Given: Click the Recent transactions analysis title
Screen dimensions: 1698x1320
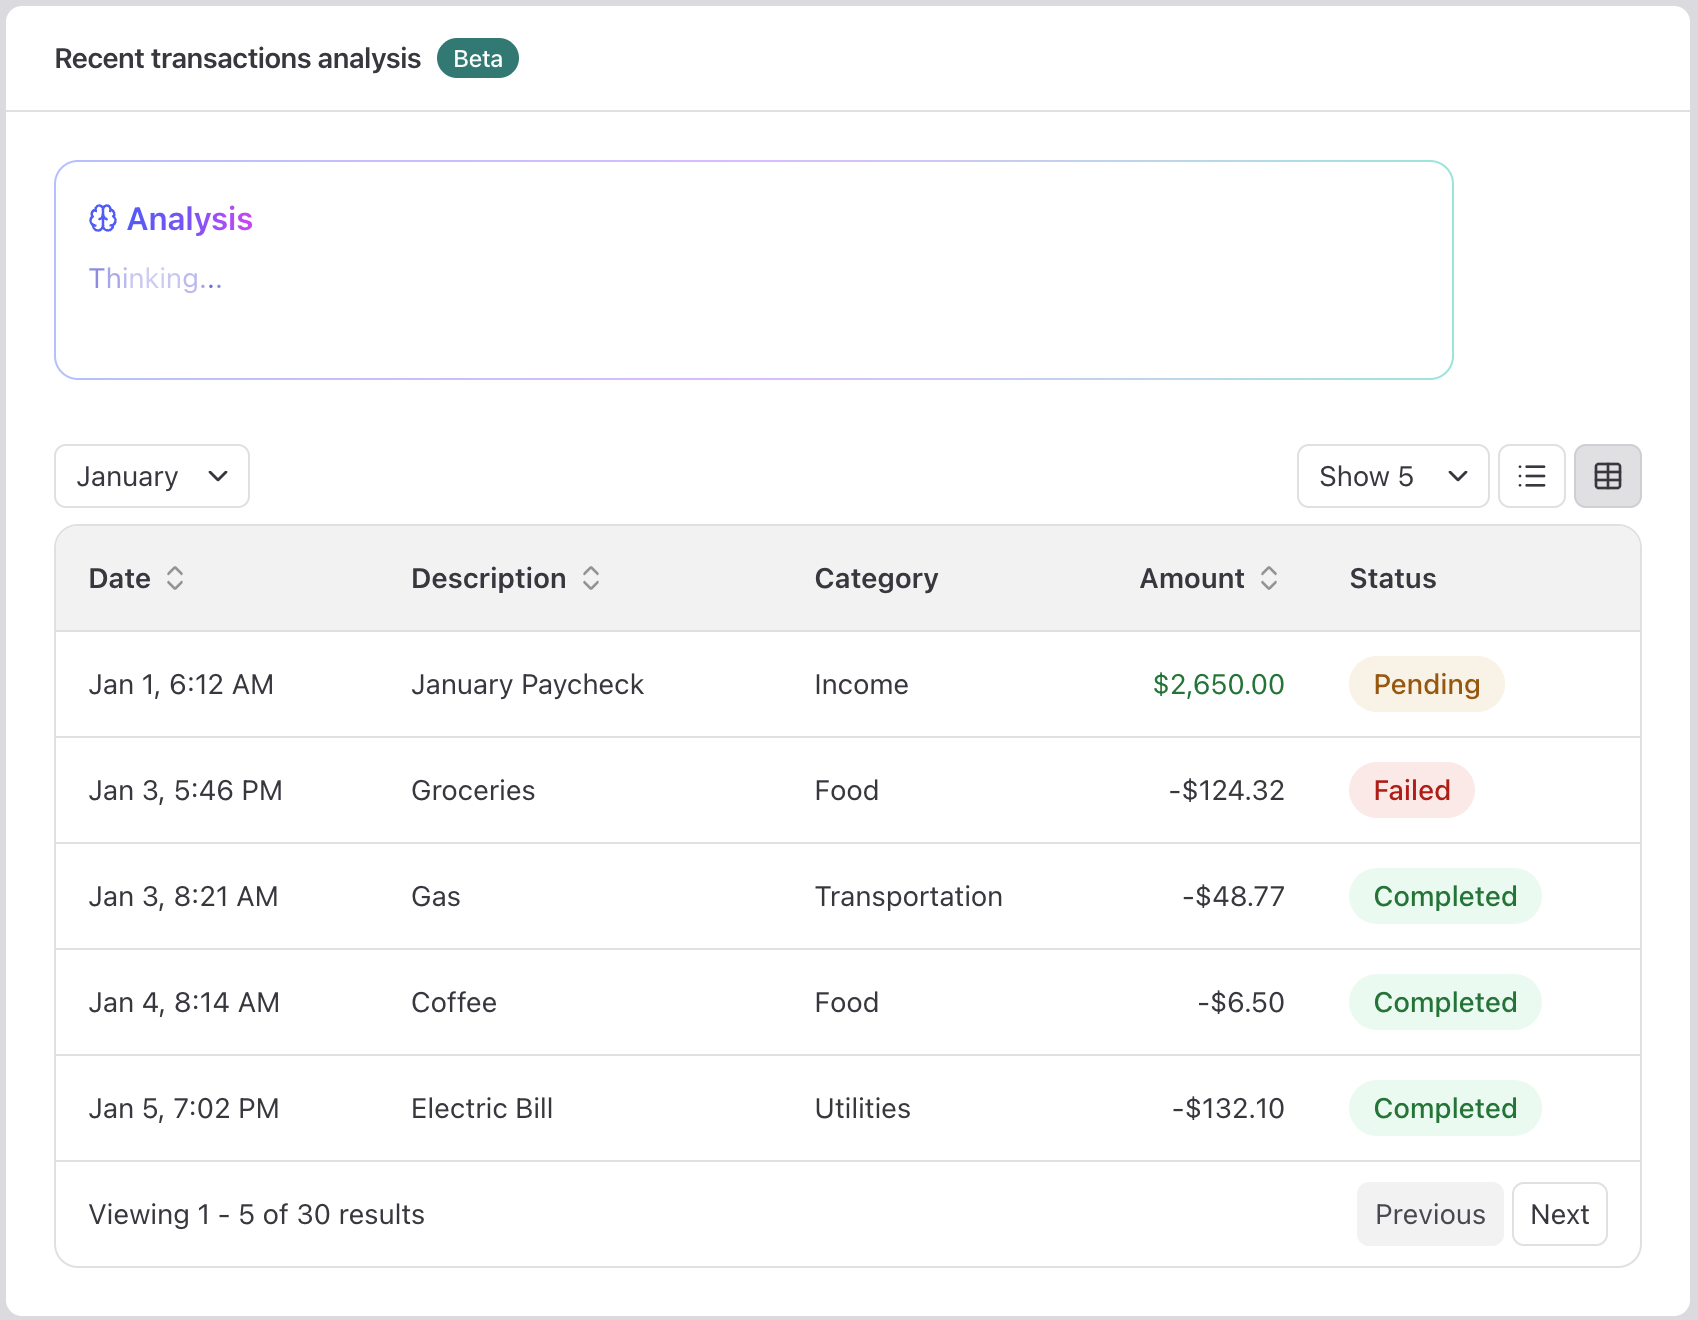Looking at the screenshot, I should [x=237, y=58].
